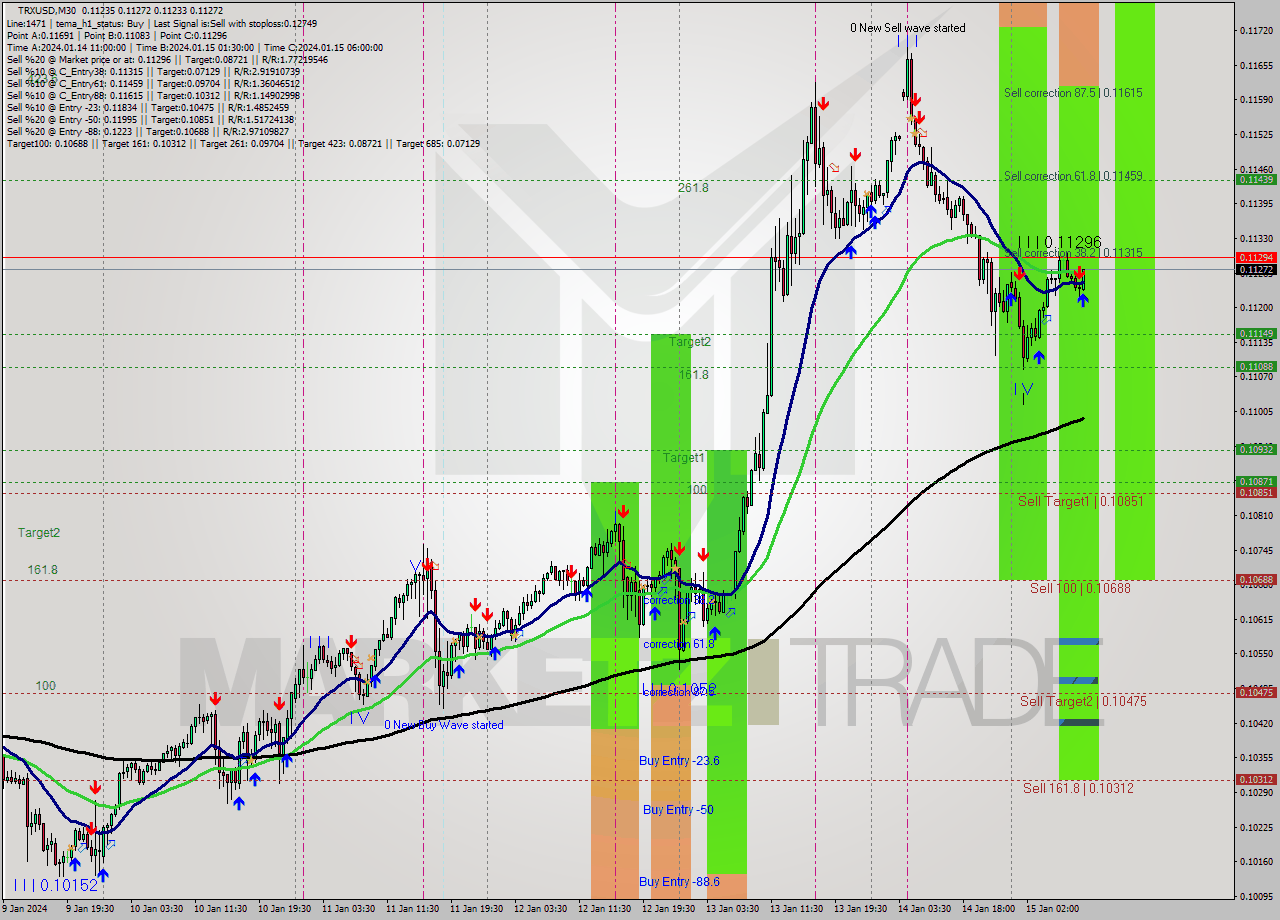Click the '9 Jan 2024' time axis label
Viewport: 1280px width, 920px height.
pos(26,909)
